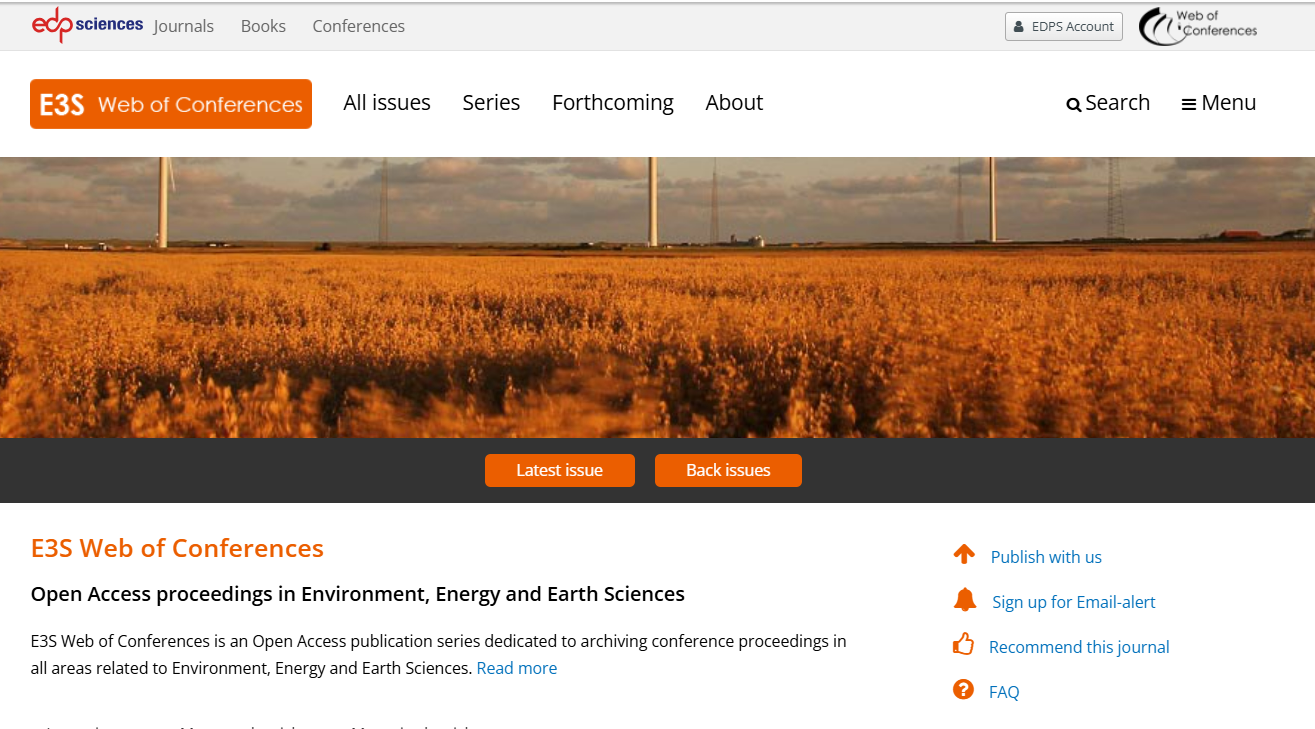Viewport: 1315px width, 729px height.
Task: Click the magnifying glass Search icon
Action: (x=1074, y=104)
